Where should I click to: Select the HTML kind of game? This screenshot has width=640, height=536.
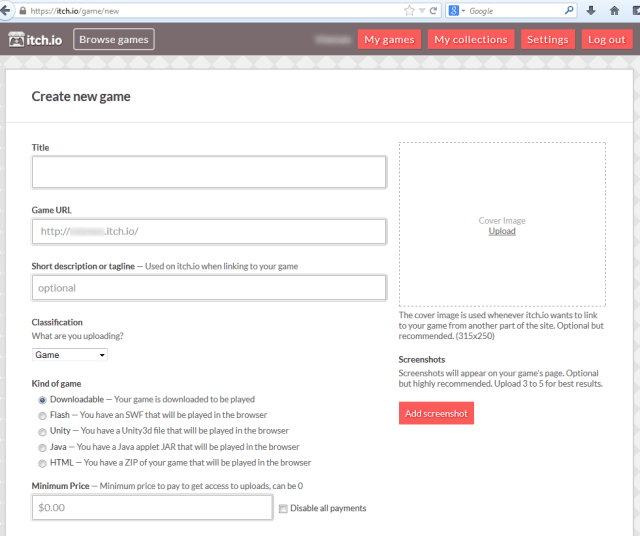click(x=41, y=463)
